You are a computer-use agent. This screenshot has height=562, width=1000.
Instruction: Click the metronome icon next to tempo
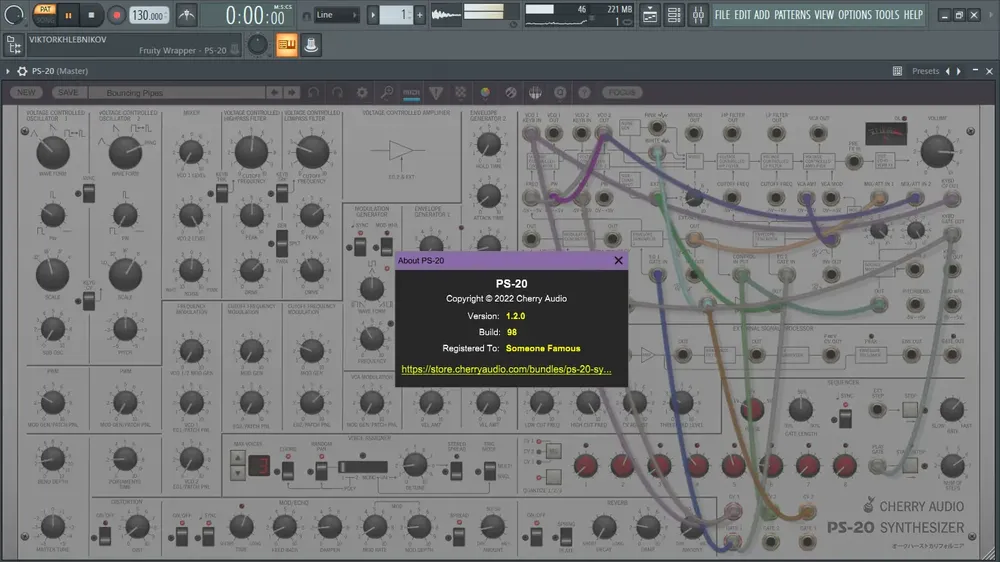(187, 15)
